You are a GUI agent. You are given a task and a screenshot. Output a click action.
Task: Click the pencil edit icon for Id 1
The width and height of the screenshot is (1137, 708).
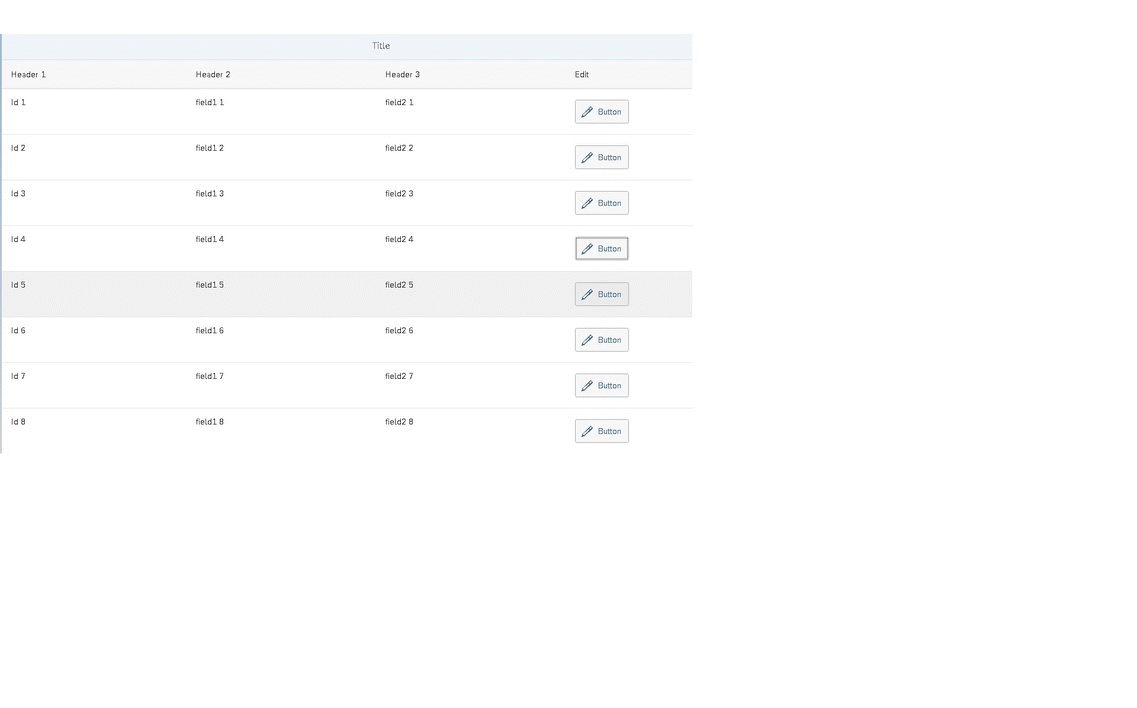(588, 111)
